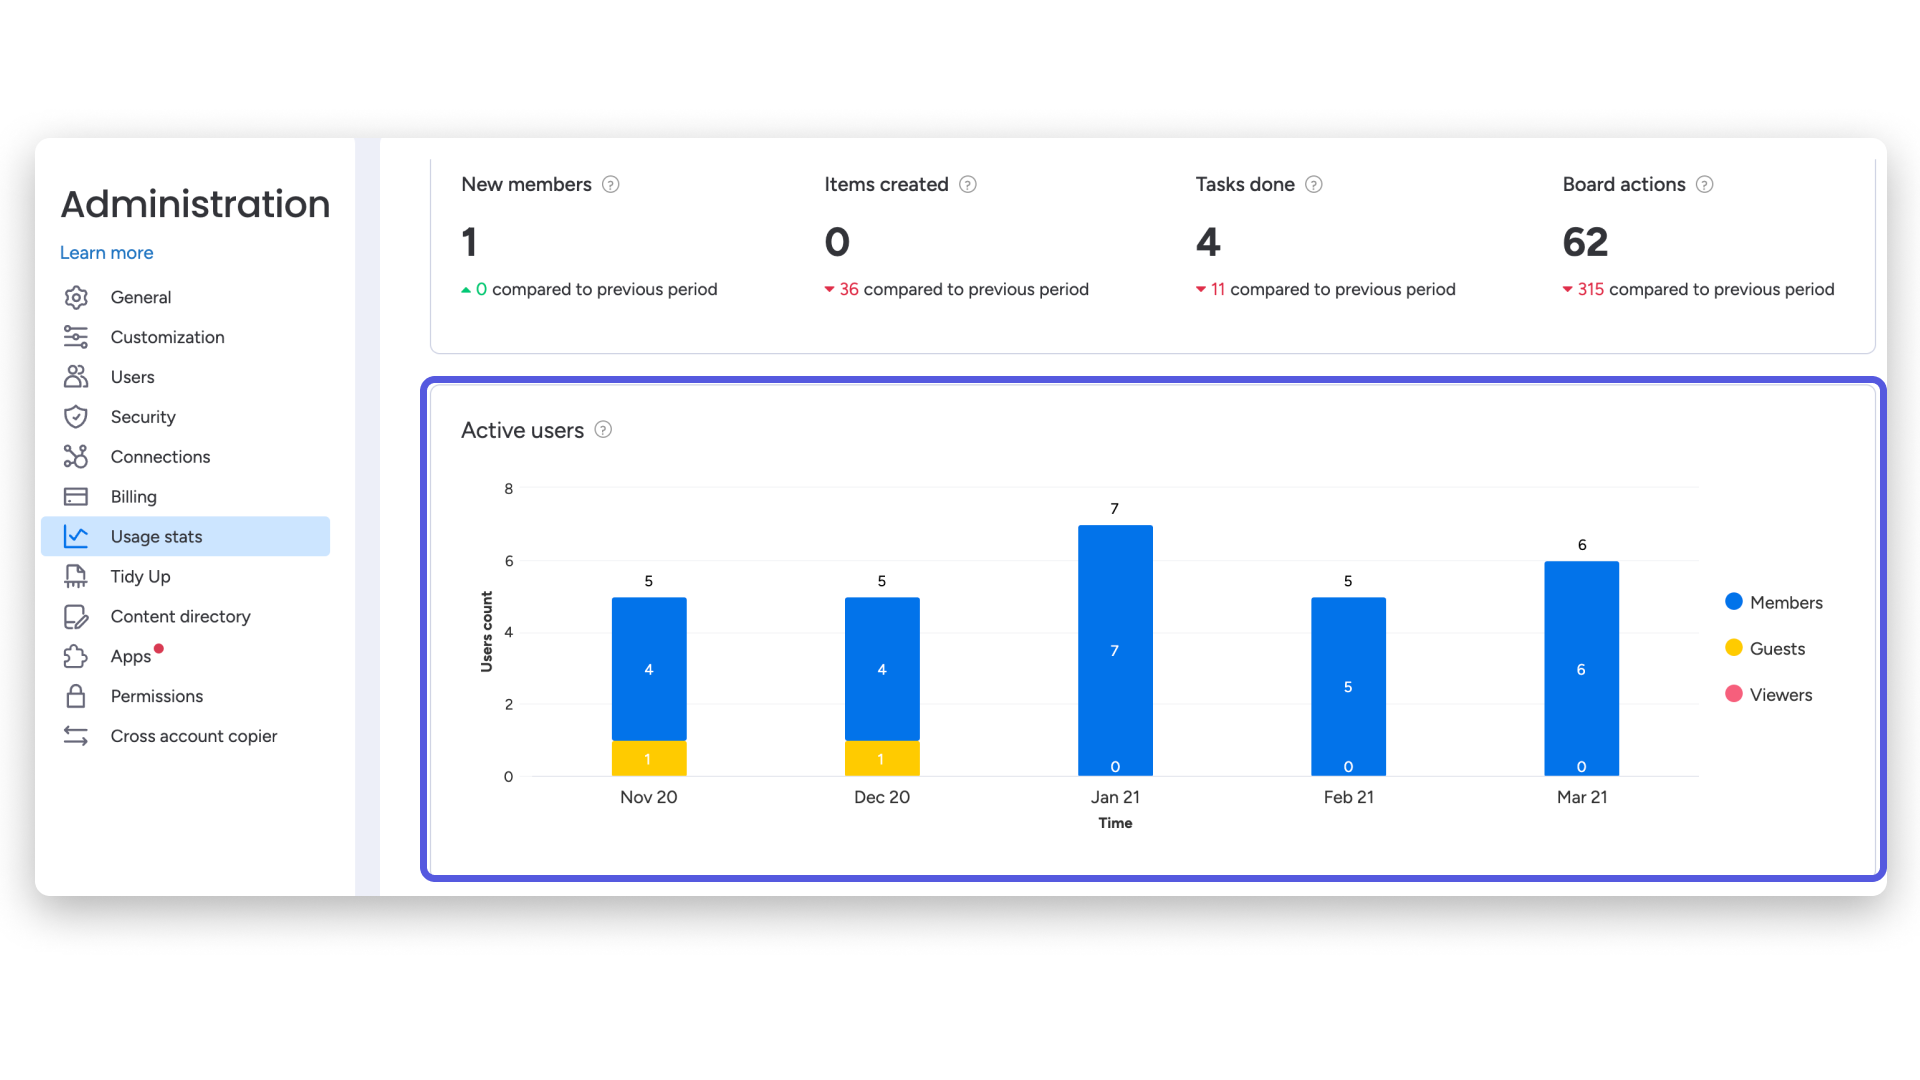The image size is (1920, 1080).
Task: Click the Content directory icon
Action: (x=76, y=617)
